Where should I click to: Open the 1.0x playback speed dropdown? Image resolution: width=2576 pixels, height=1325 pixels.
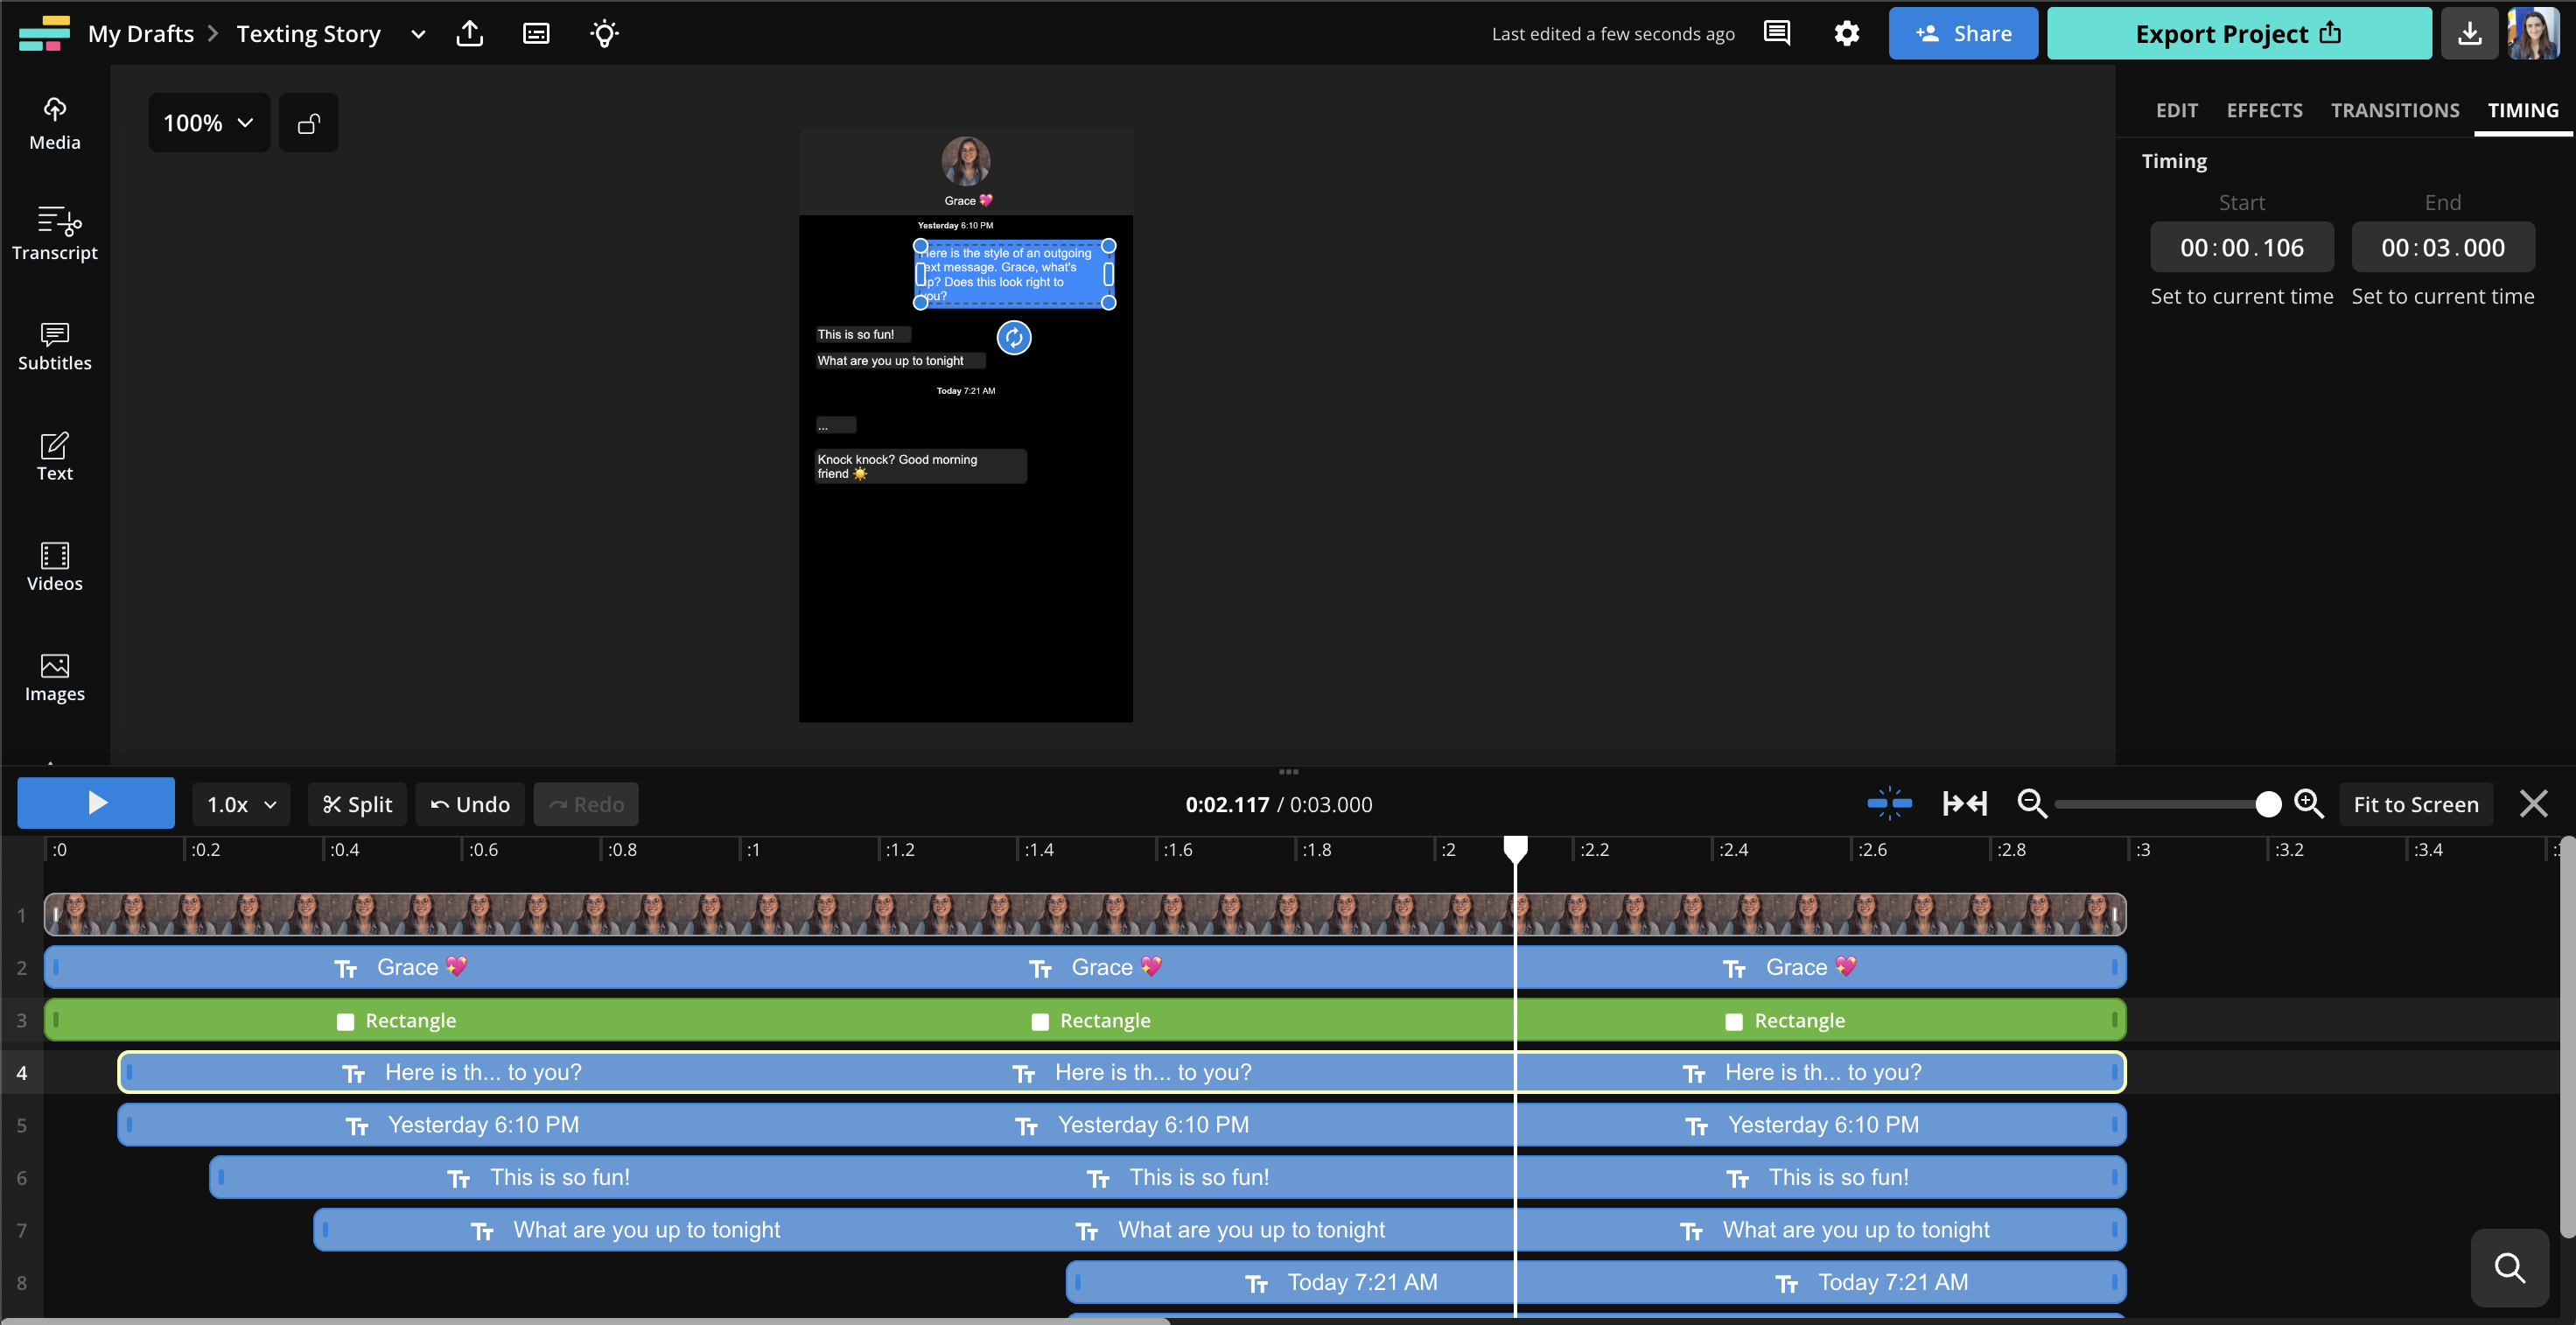[x=241, y=805]
